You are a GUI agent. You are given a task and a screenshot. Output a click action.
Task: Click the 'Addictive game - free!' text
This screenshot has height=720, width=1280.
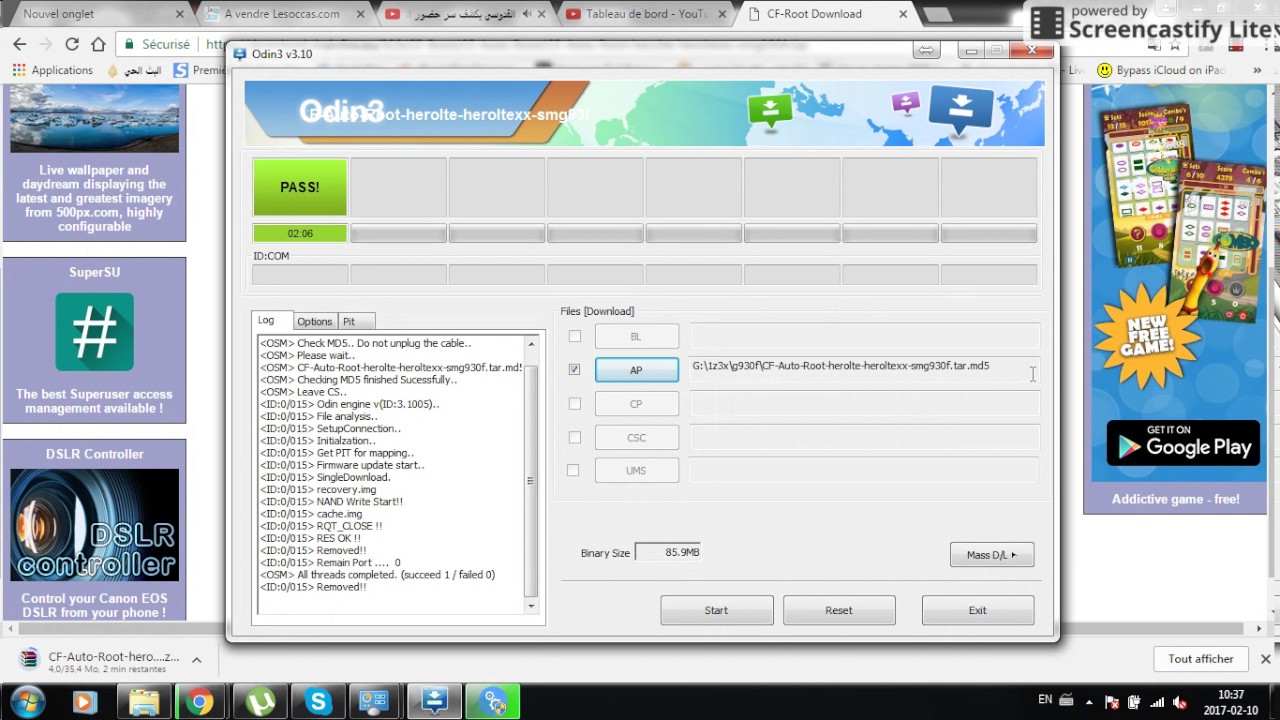1176,499
